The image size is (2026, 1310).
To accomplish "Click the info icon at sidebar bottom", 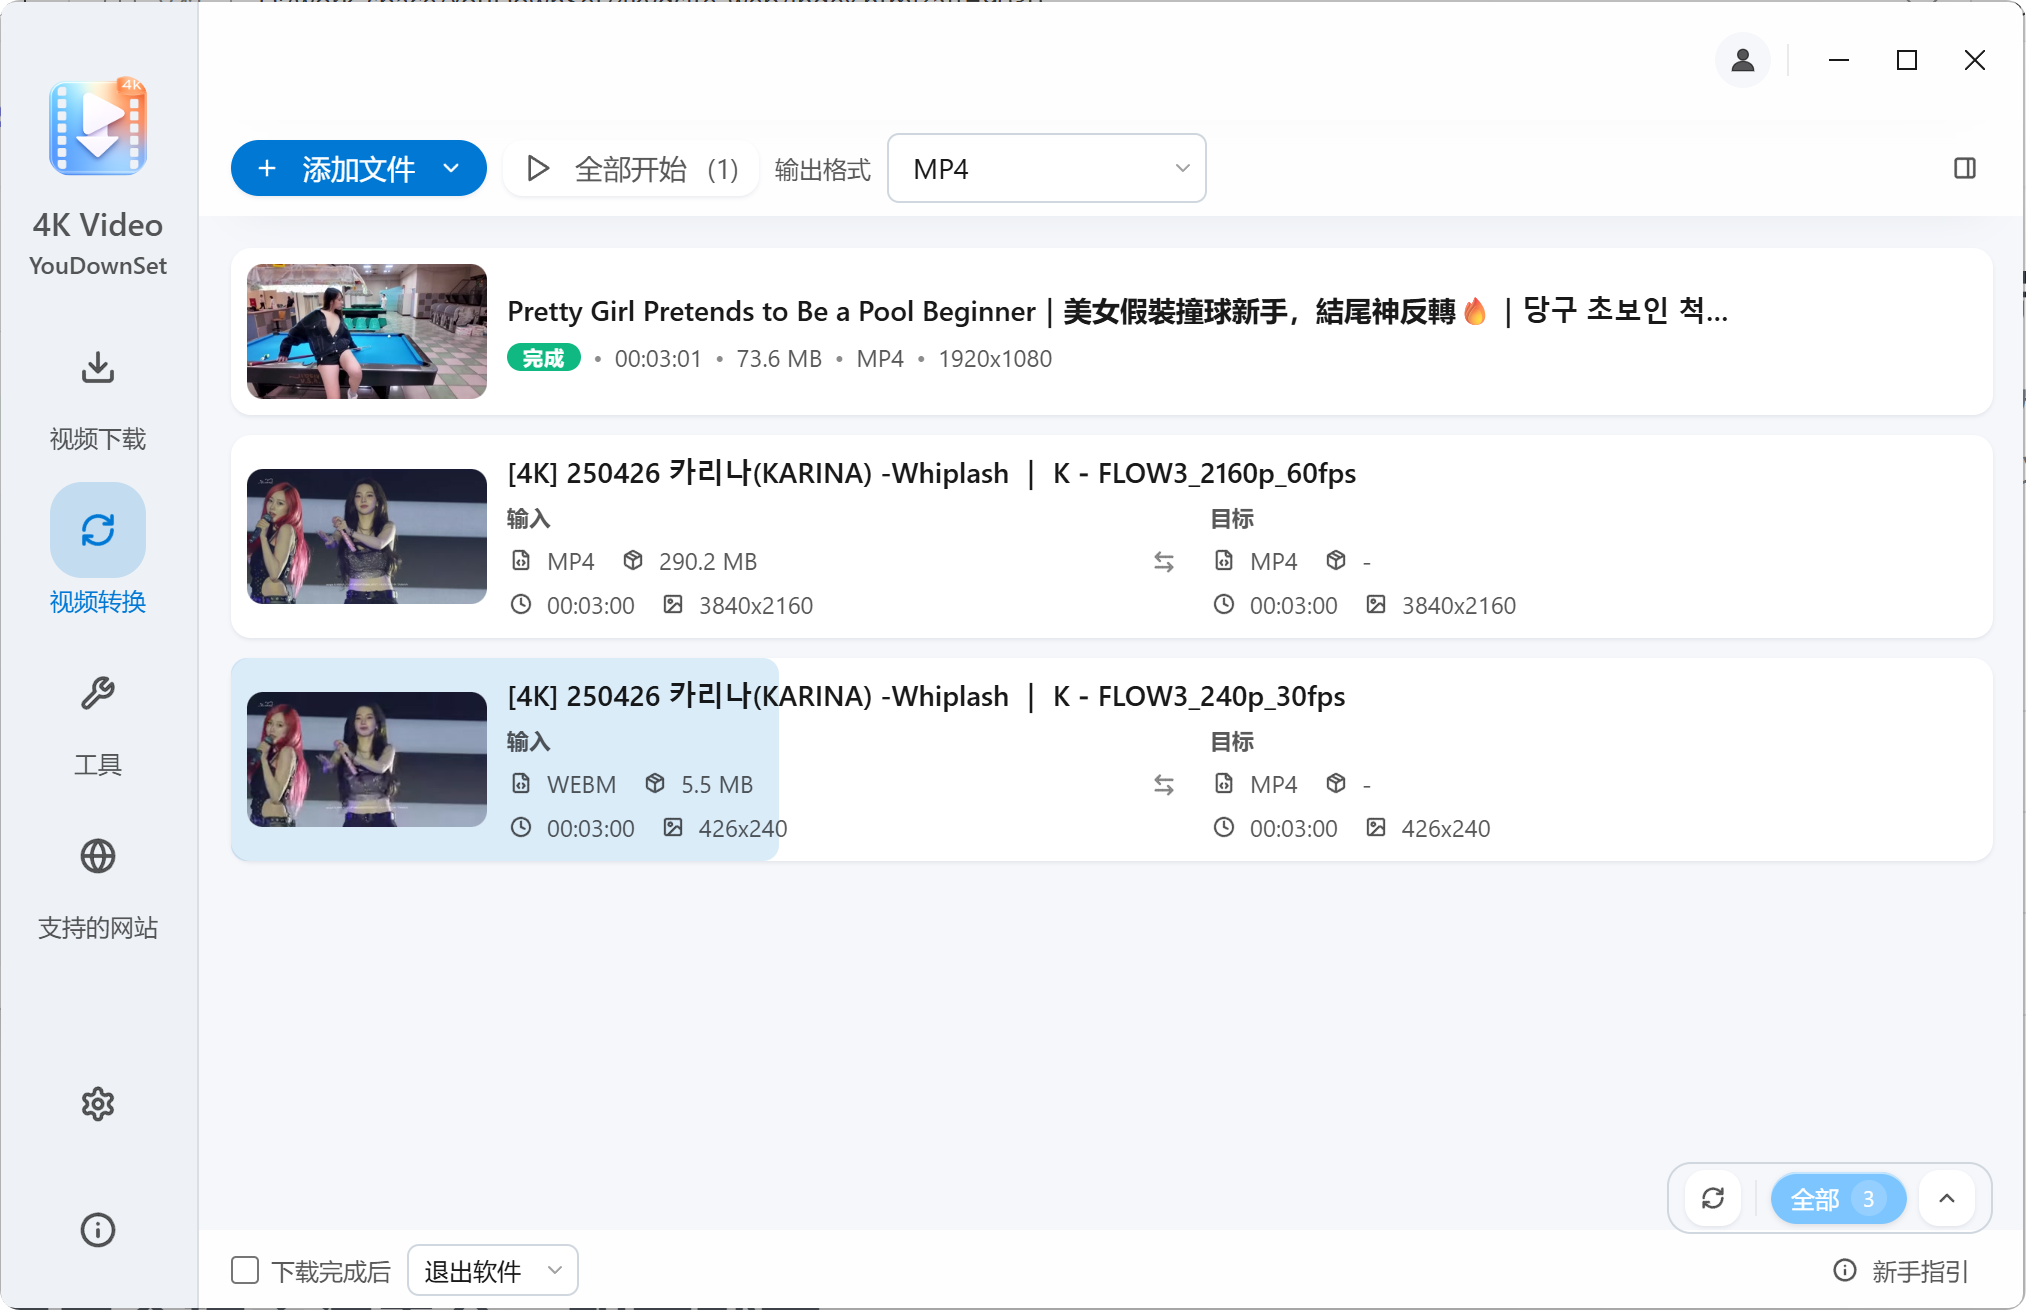I will coord(97,1230).
